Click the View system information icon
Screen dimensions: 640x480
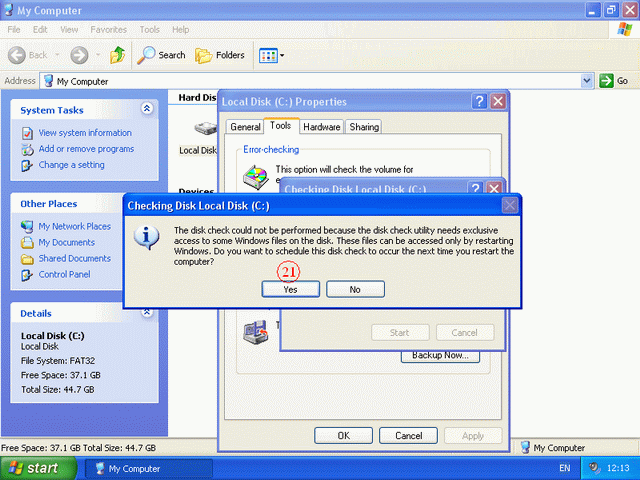(27, 133)
